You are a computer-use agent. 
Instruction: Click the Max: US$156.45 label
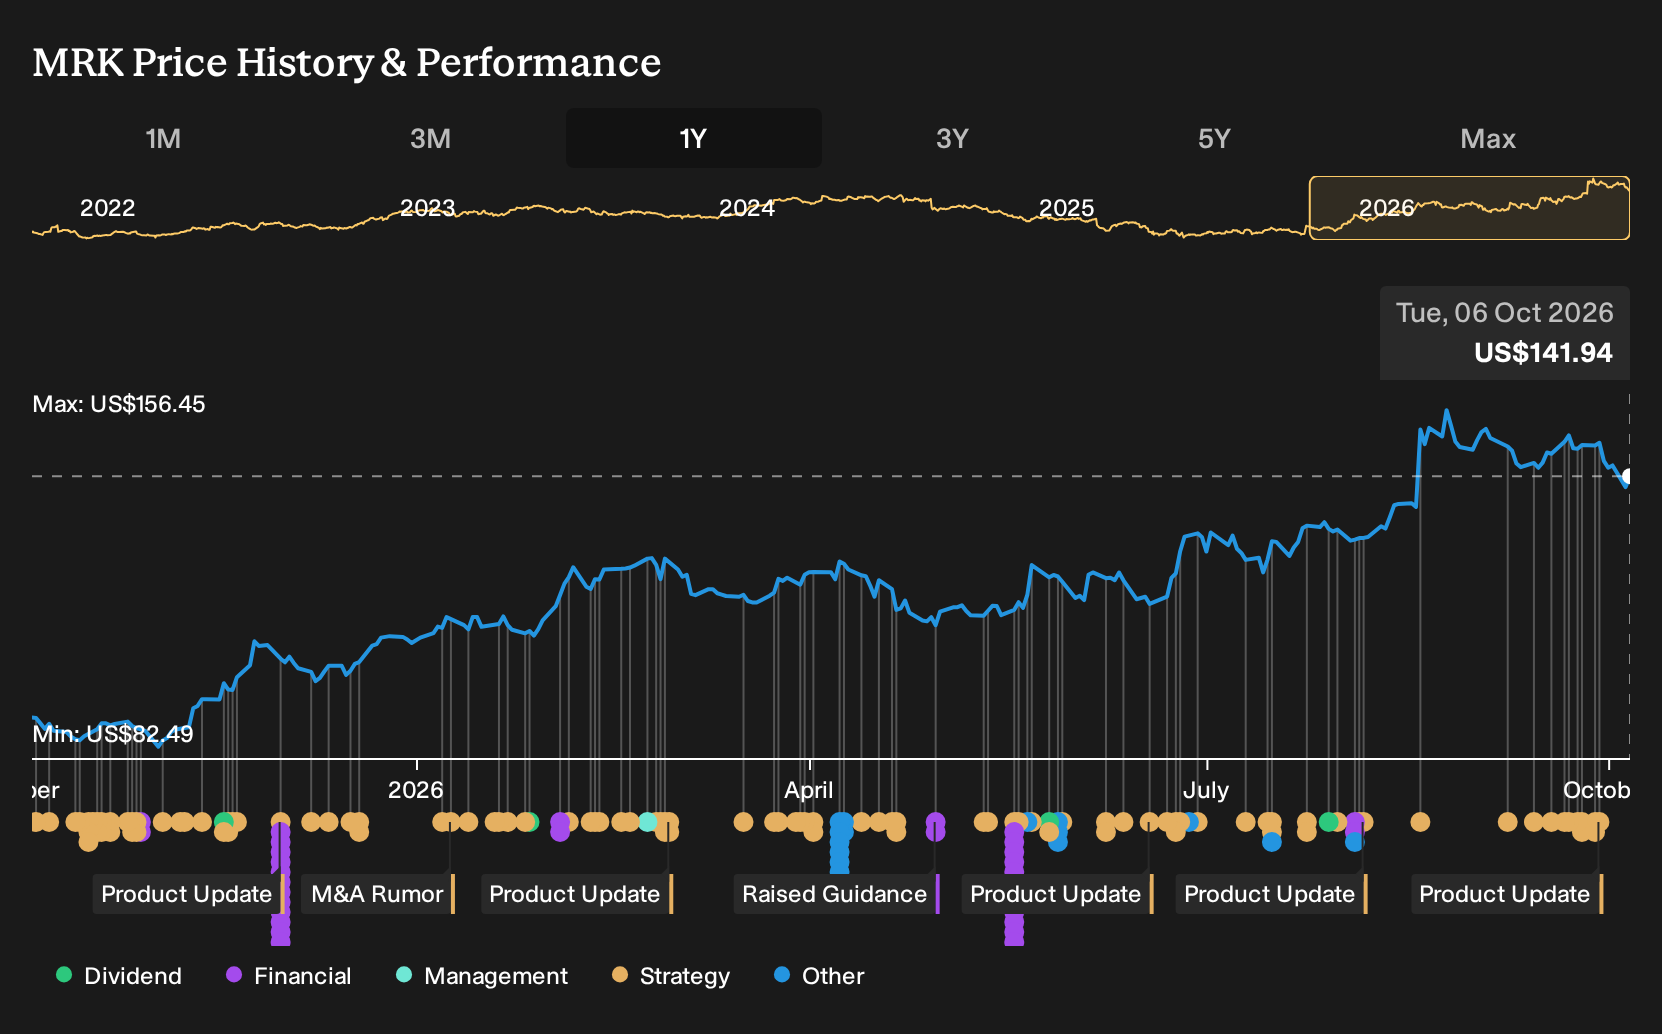[119, 404]
